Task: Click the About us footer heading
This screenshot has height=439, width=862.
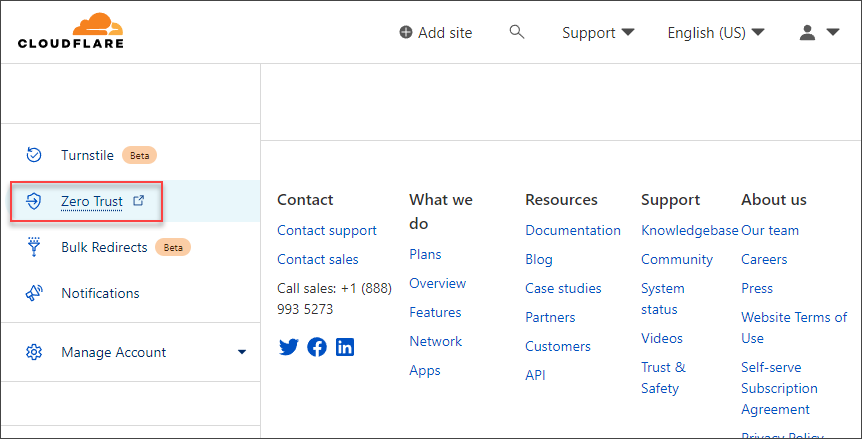Action: click(773, 199)
